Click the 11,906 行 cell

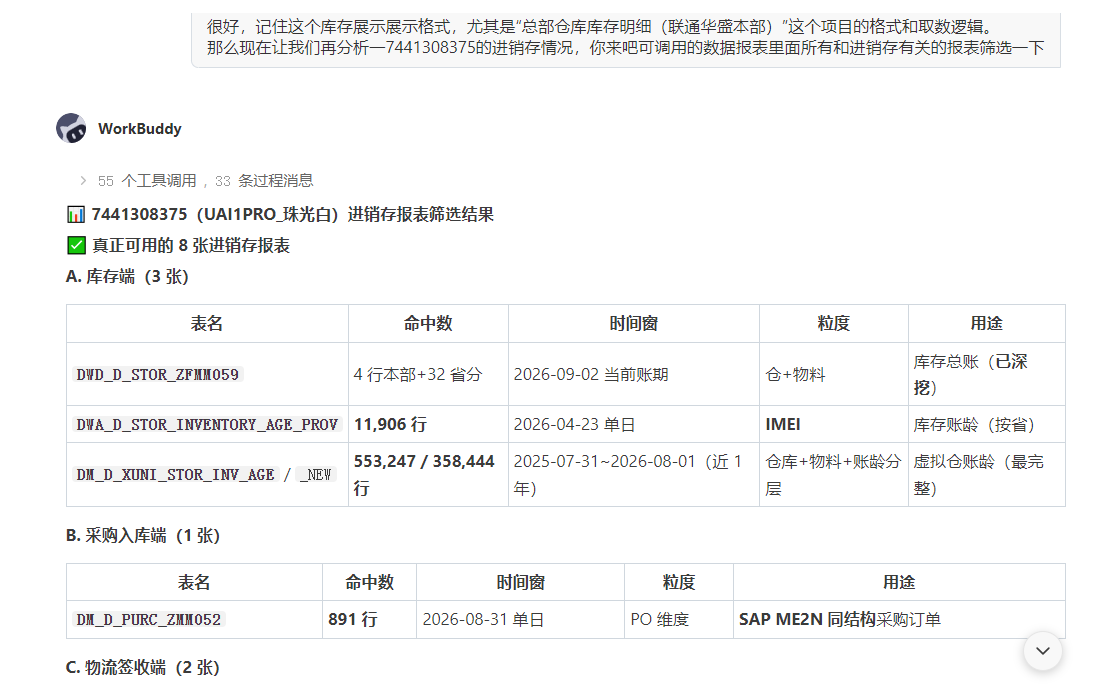428,424
